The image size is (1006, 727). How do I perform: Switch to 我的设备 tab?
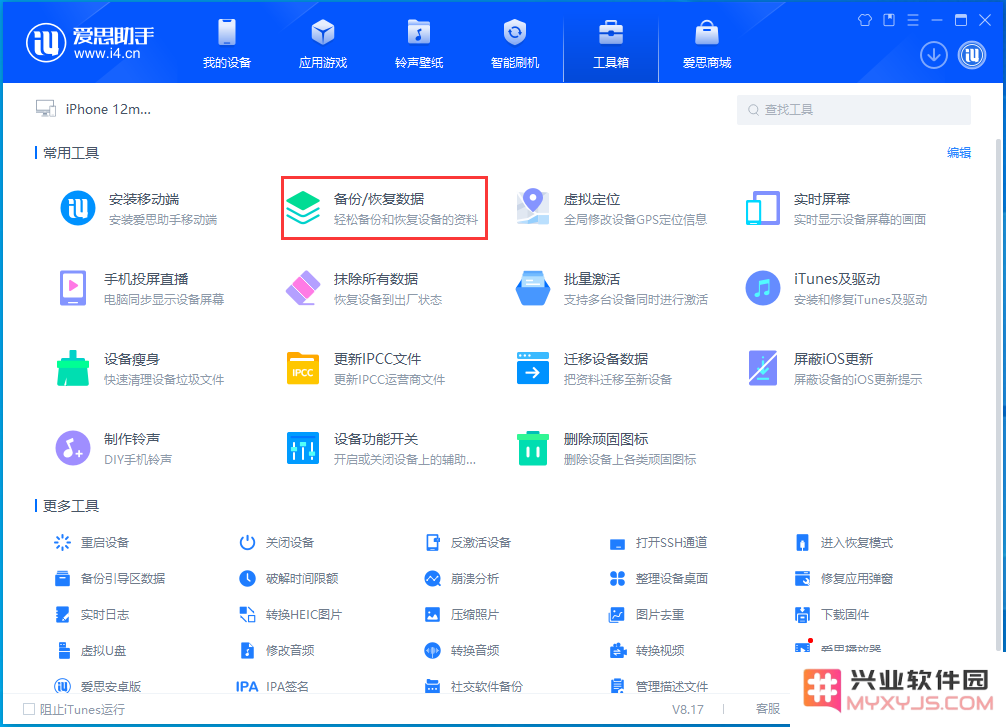point(226,44)
